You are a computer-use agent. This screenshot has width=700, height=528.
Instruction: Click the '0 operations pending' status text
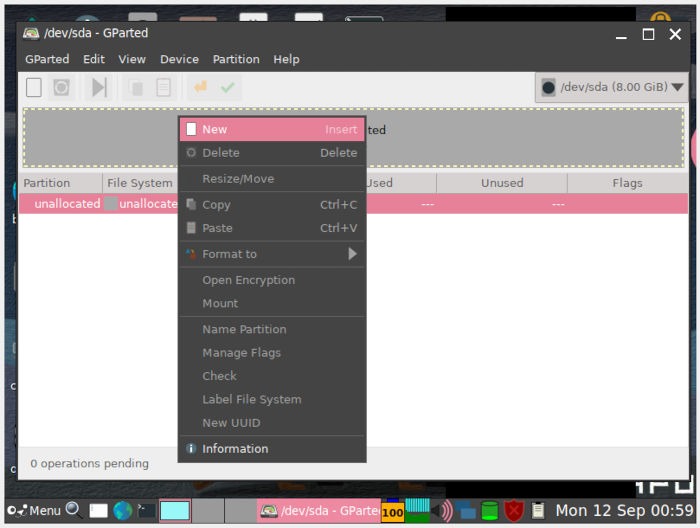89,464
